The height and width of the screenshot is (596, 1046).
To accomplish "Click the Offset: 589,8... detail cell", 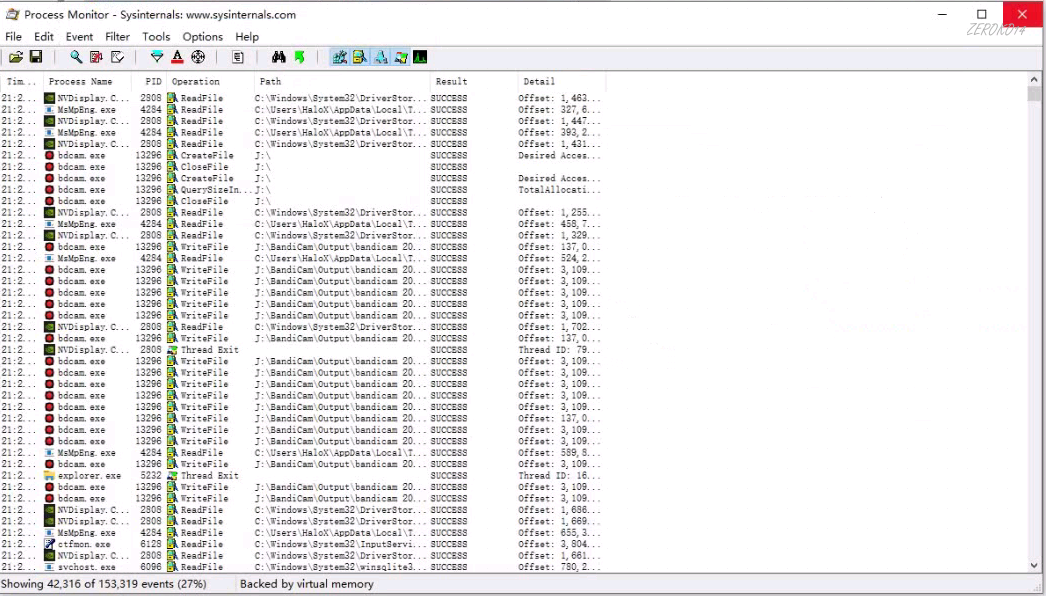I will tap(559, 453).
